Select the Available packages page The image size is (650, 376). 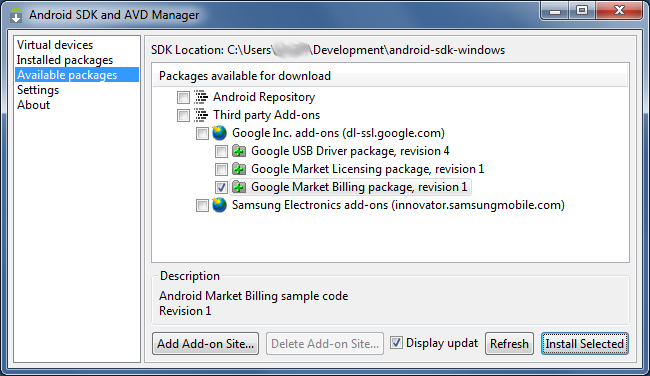pos(77,75)
